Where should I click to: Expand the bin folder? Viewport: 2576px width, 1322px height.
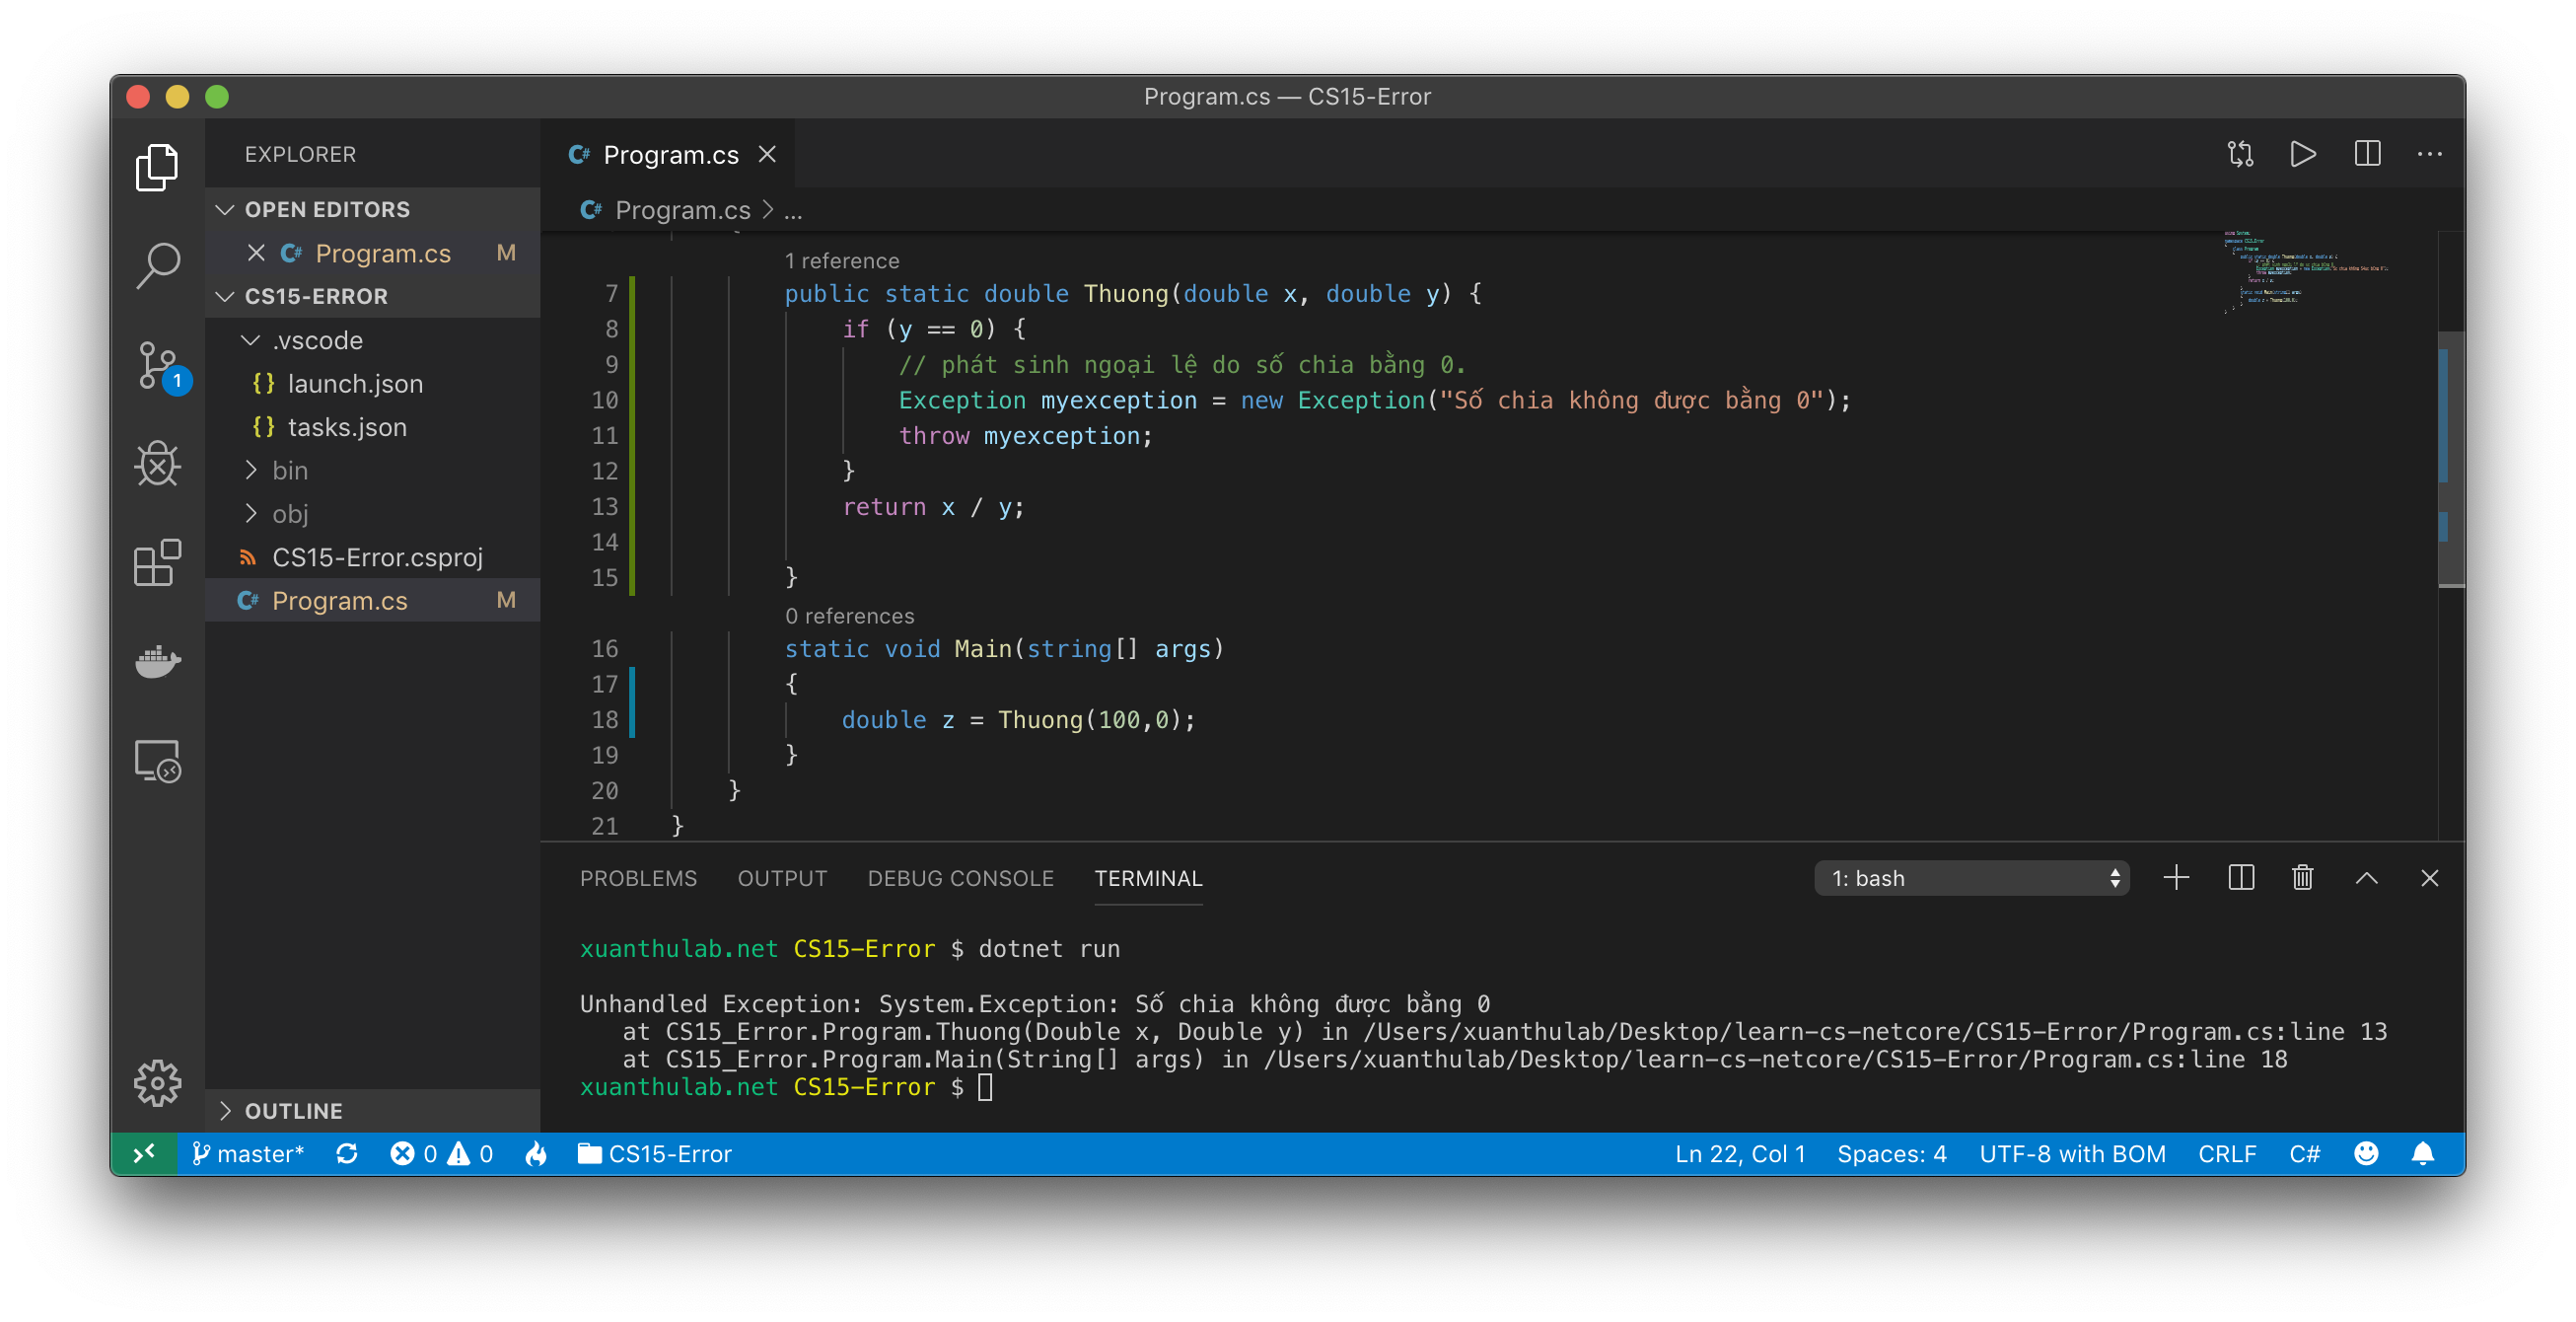(x=290, y=470)
